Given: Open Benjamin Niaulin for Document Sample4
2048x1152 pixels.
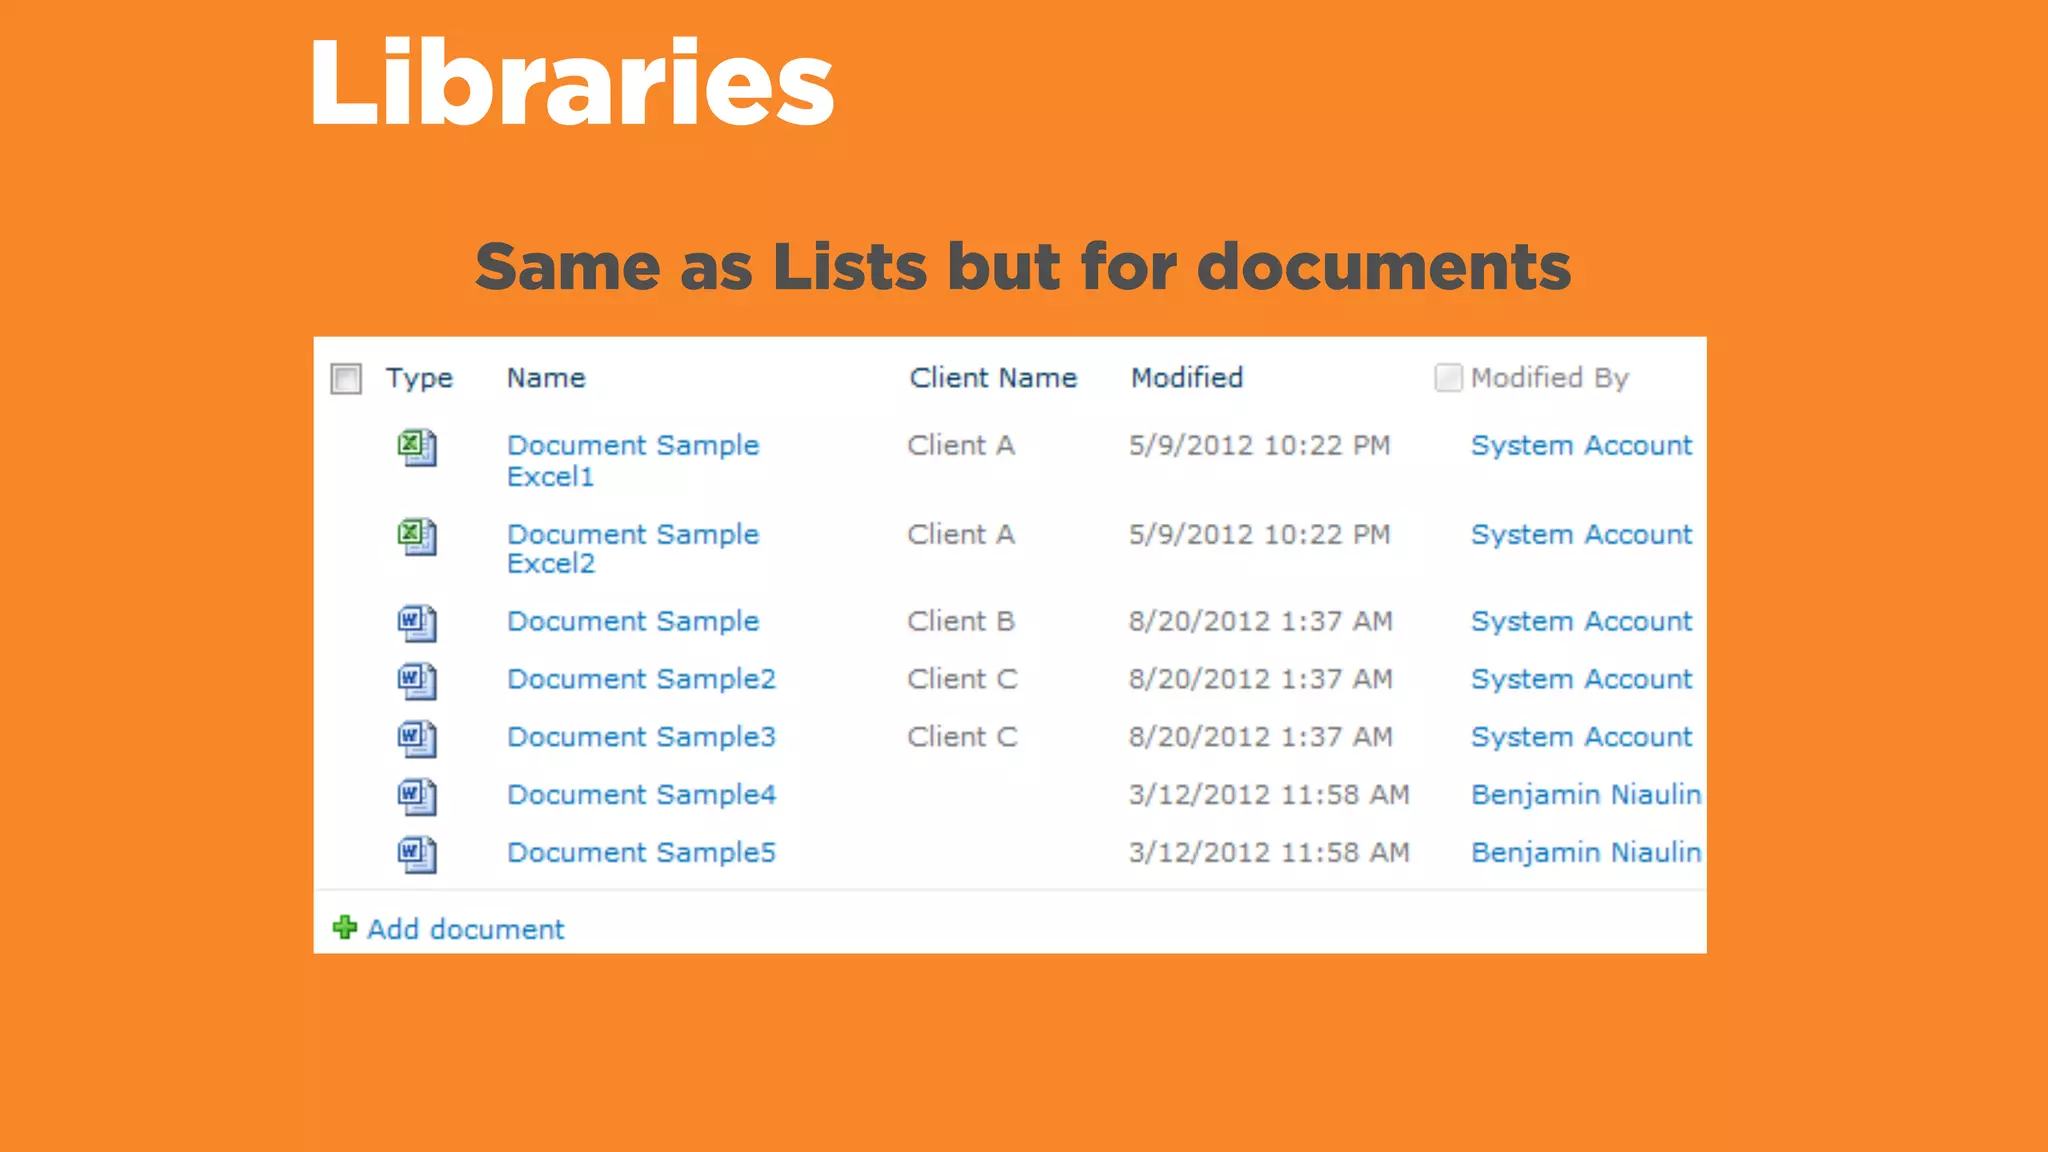Looking at the screenshot, I should point(1586,795).
